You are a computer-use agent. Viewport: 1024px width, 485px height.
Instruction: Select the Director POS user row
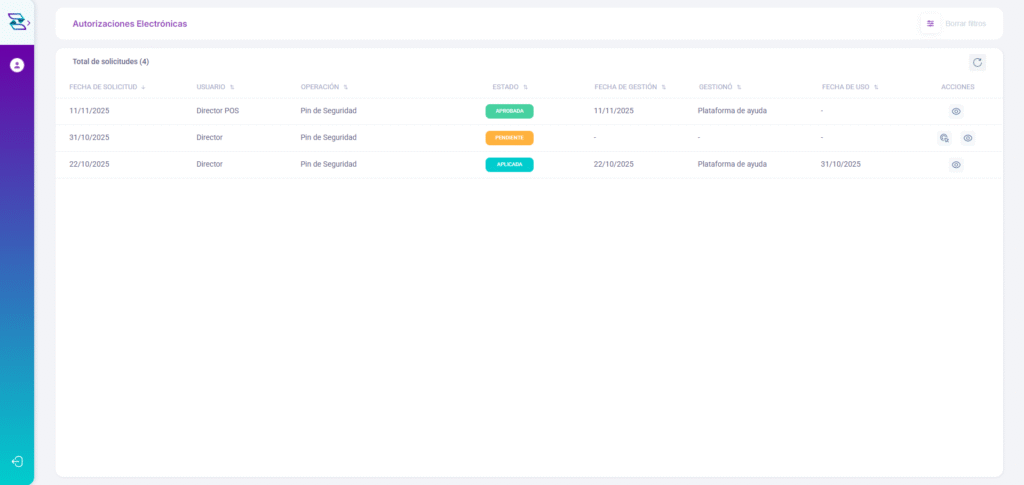pyautogui.click(x=217, y=111)
